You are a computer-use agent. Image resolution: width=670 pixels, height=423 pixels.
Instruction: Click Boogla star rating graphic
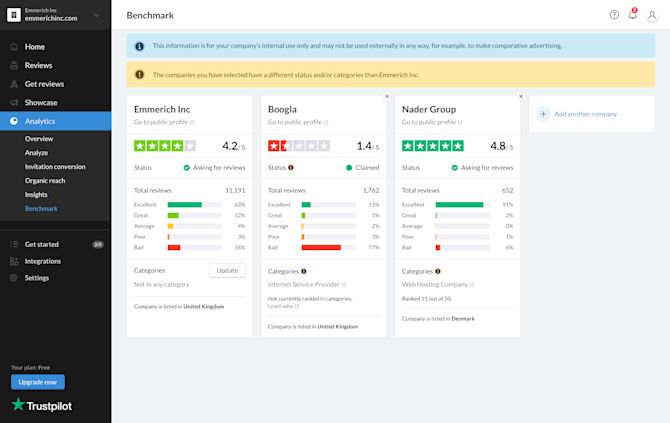[299, 146]
